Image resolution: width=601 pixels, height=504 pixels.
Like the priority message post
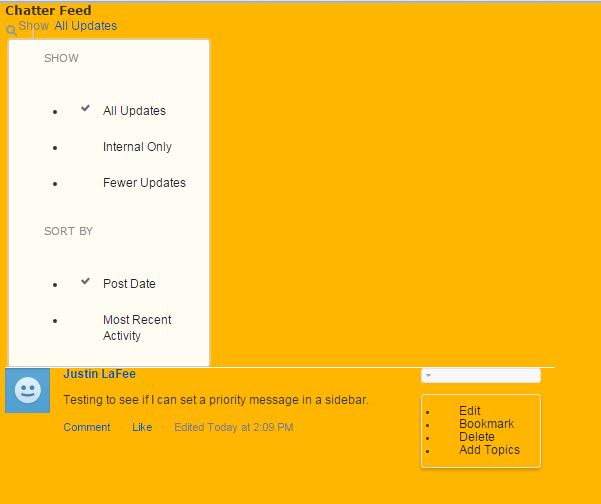(x=142, y=427)
